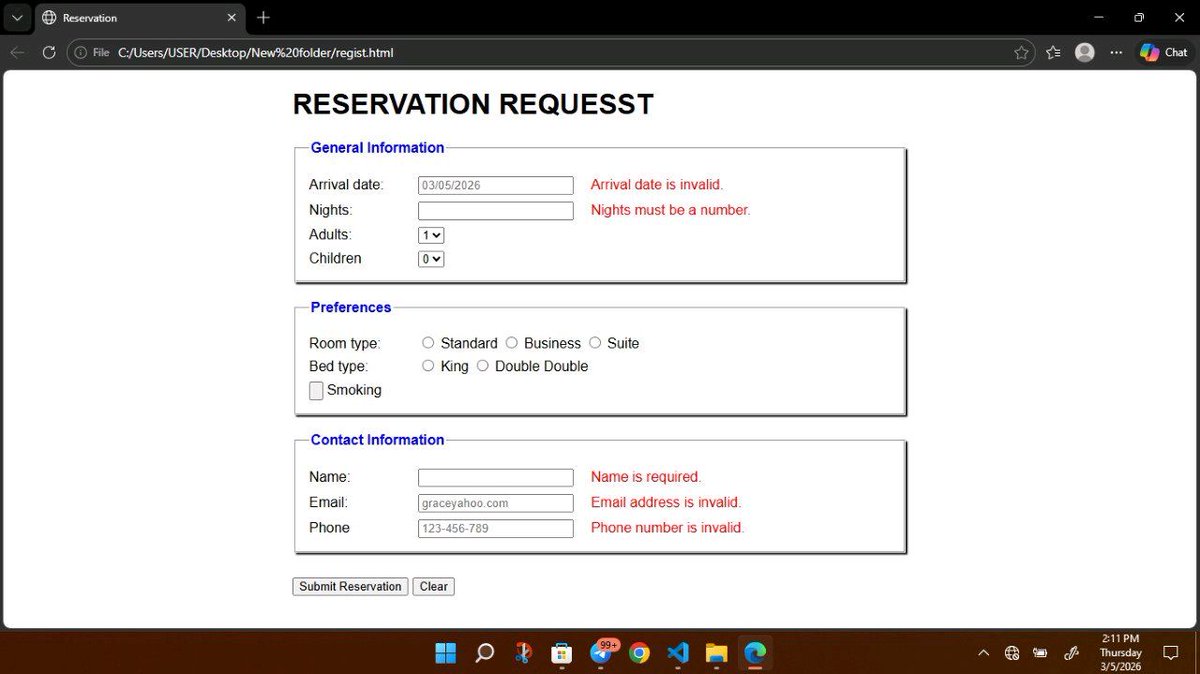Click the Email input field
1200x674 pixels.
point(495,503)
